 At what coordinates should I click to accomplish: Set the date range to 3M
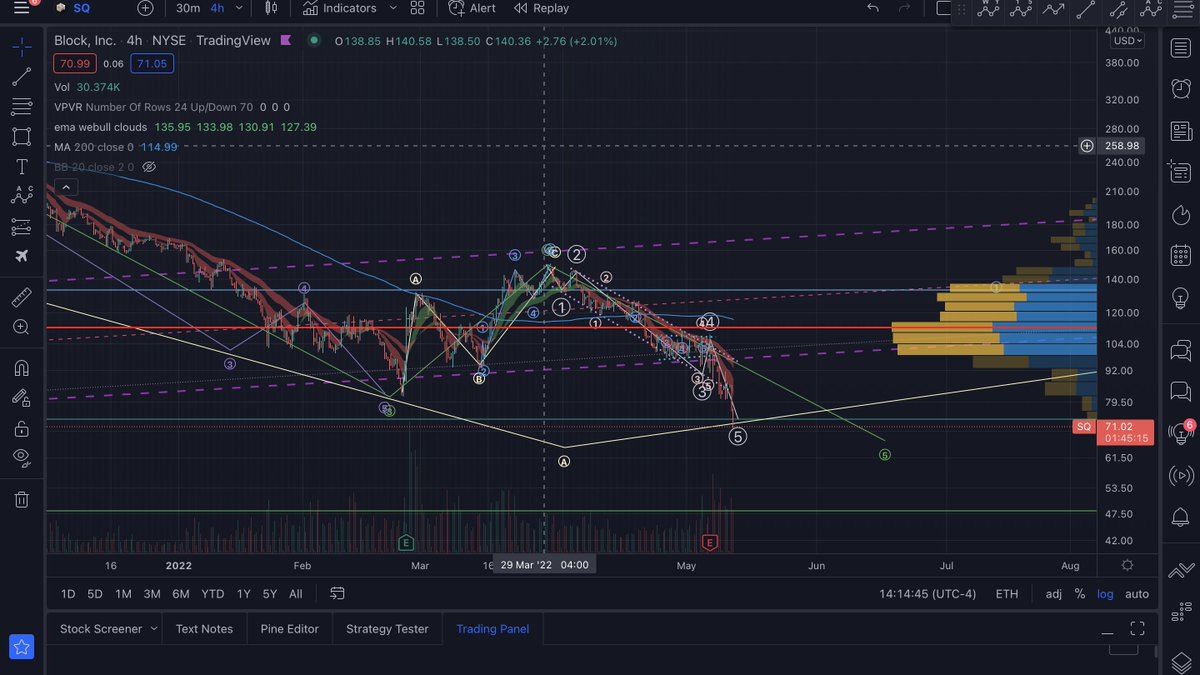pyautogui.click(x=151, y=594)
